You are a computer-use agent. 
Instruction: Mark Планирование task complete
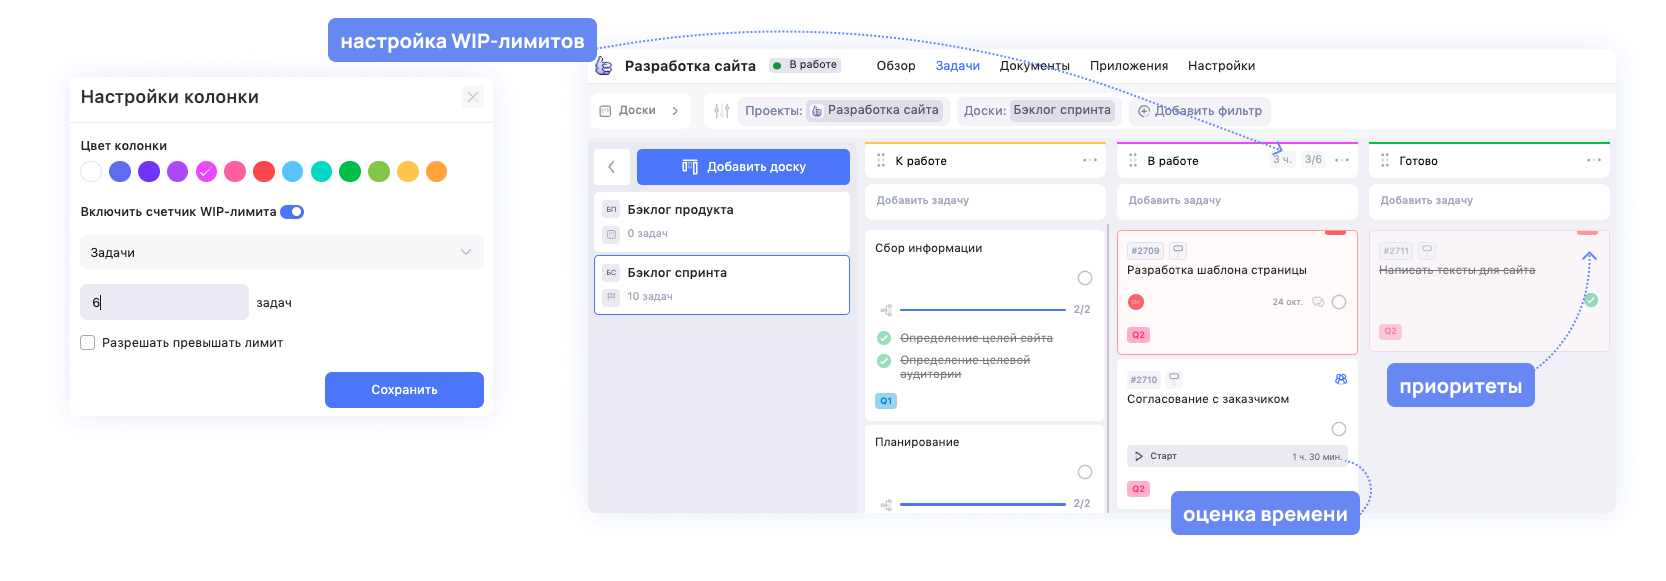pos(1085,472)
